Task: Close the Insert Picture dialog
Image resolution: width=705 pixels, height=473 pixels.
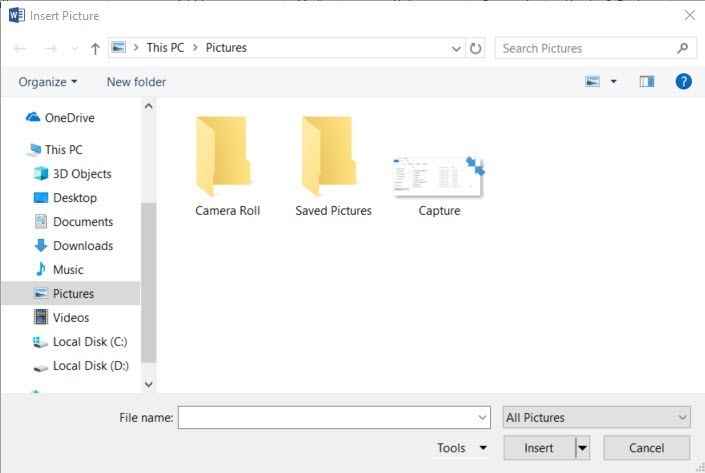Action: 690,15
